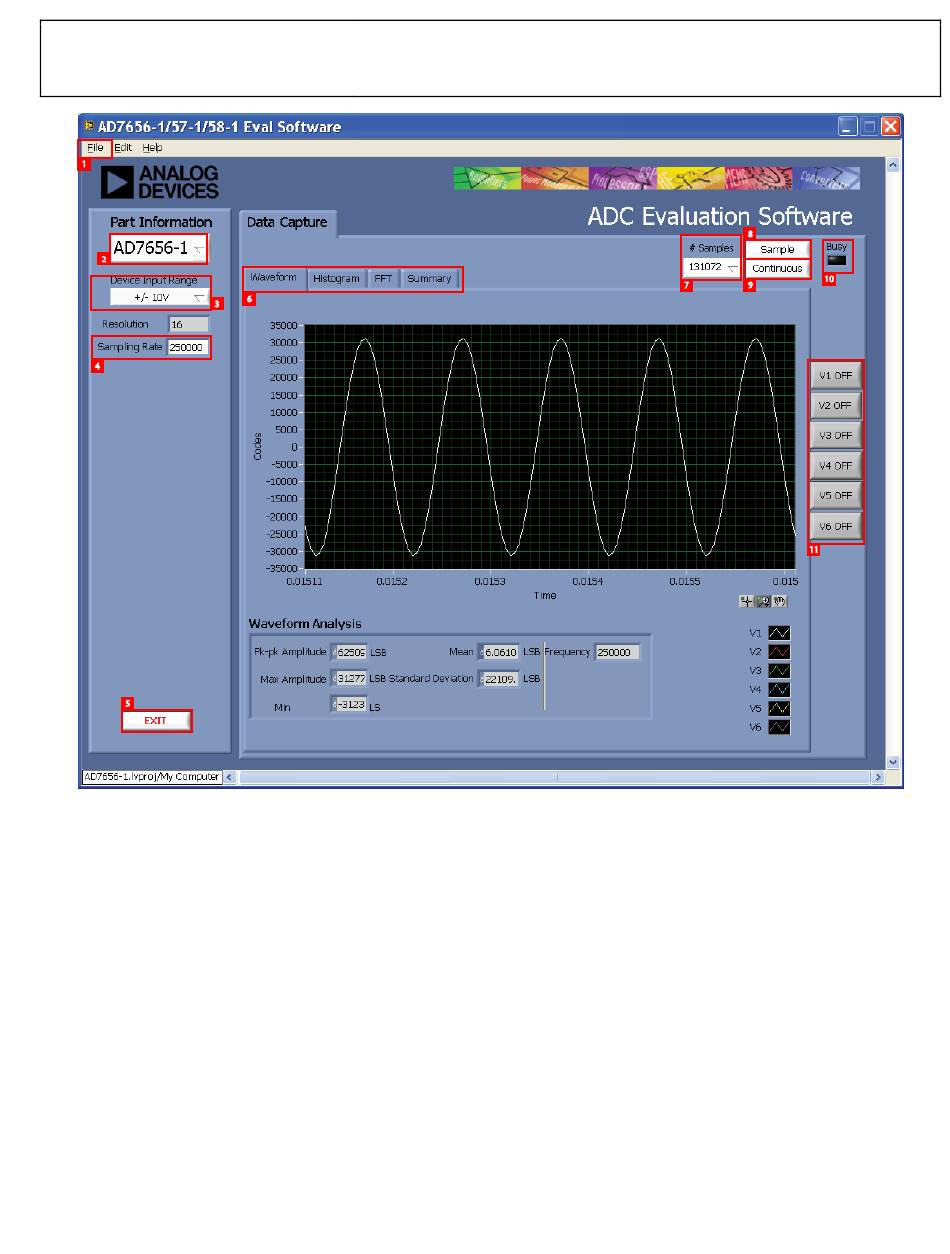The width and height of the screenshot is (950, 1254).
Task: Click the Part Information heading
Action: [x=161, y=222]
